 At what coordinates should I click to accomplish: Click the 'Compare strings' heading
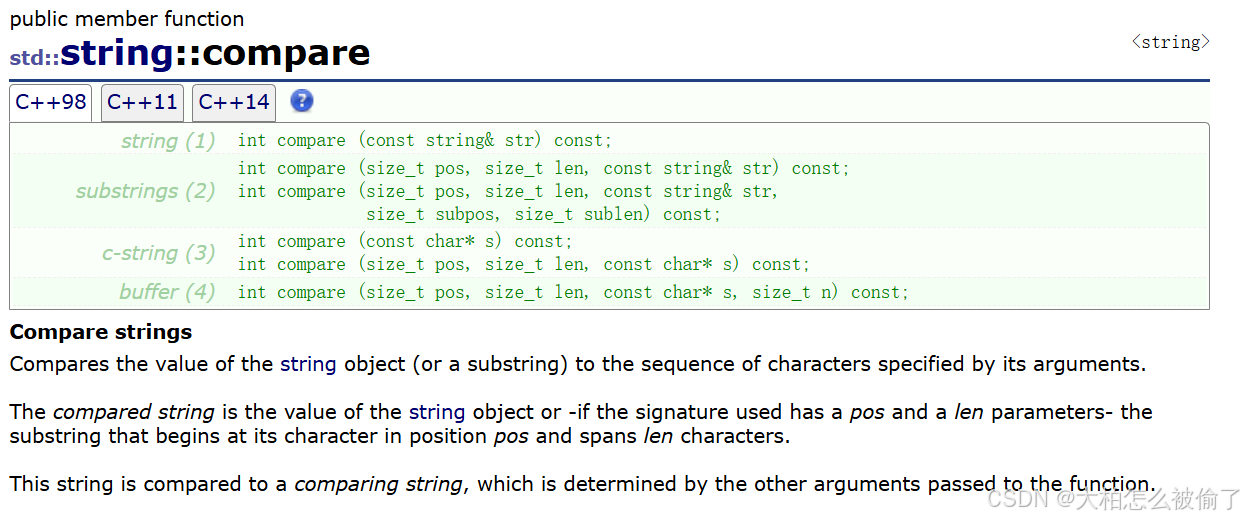click(x=101, y=332)
